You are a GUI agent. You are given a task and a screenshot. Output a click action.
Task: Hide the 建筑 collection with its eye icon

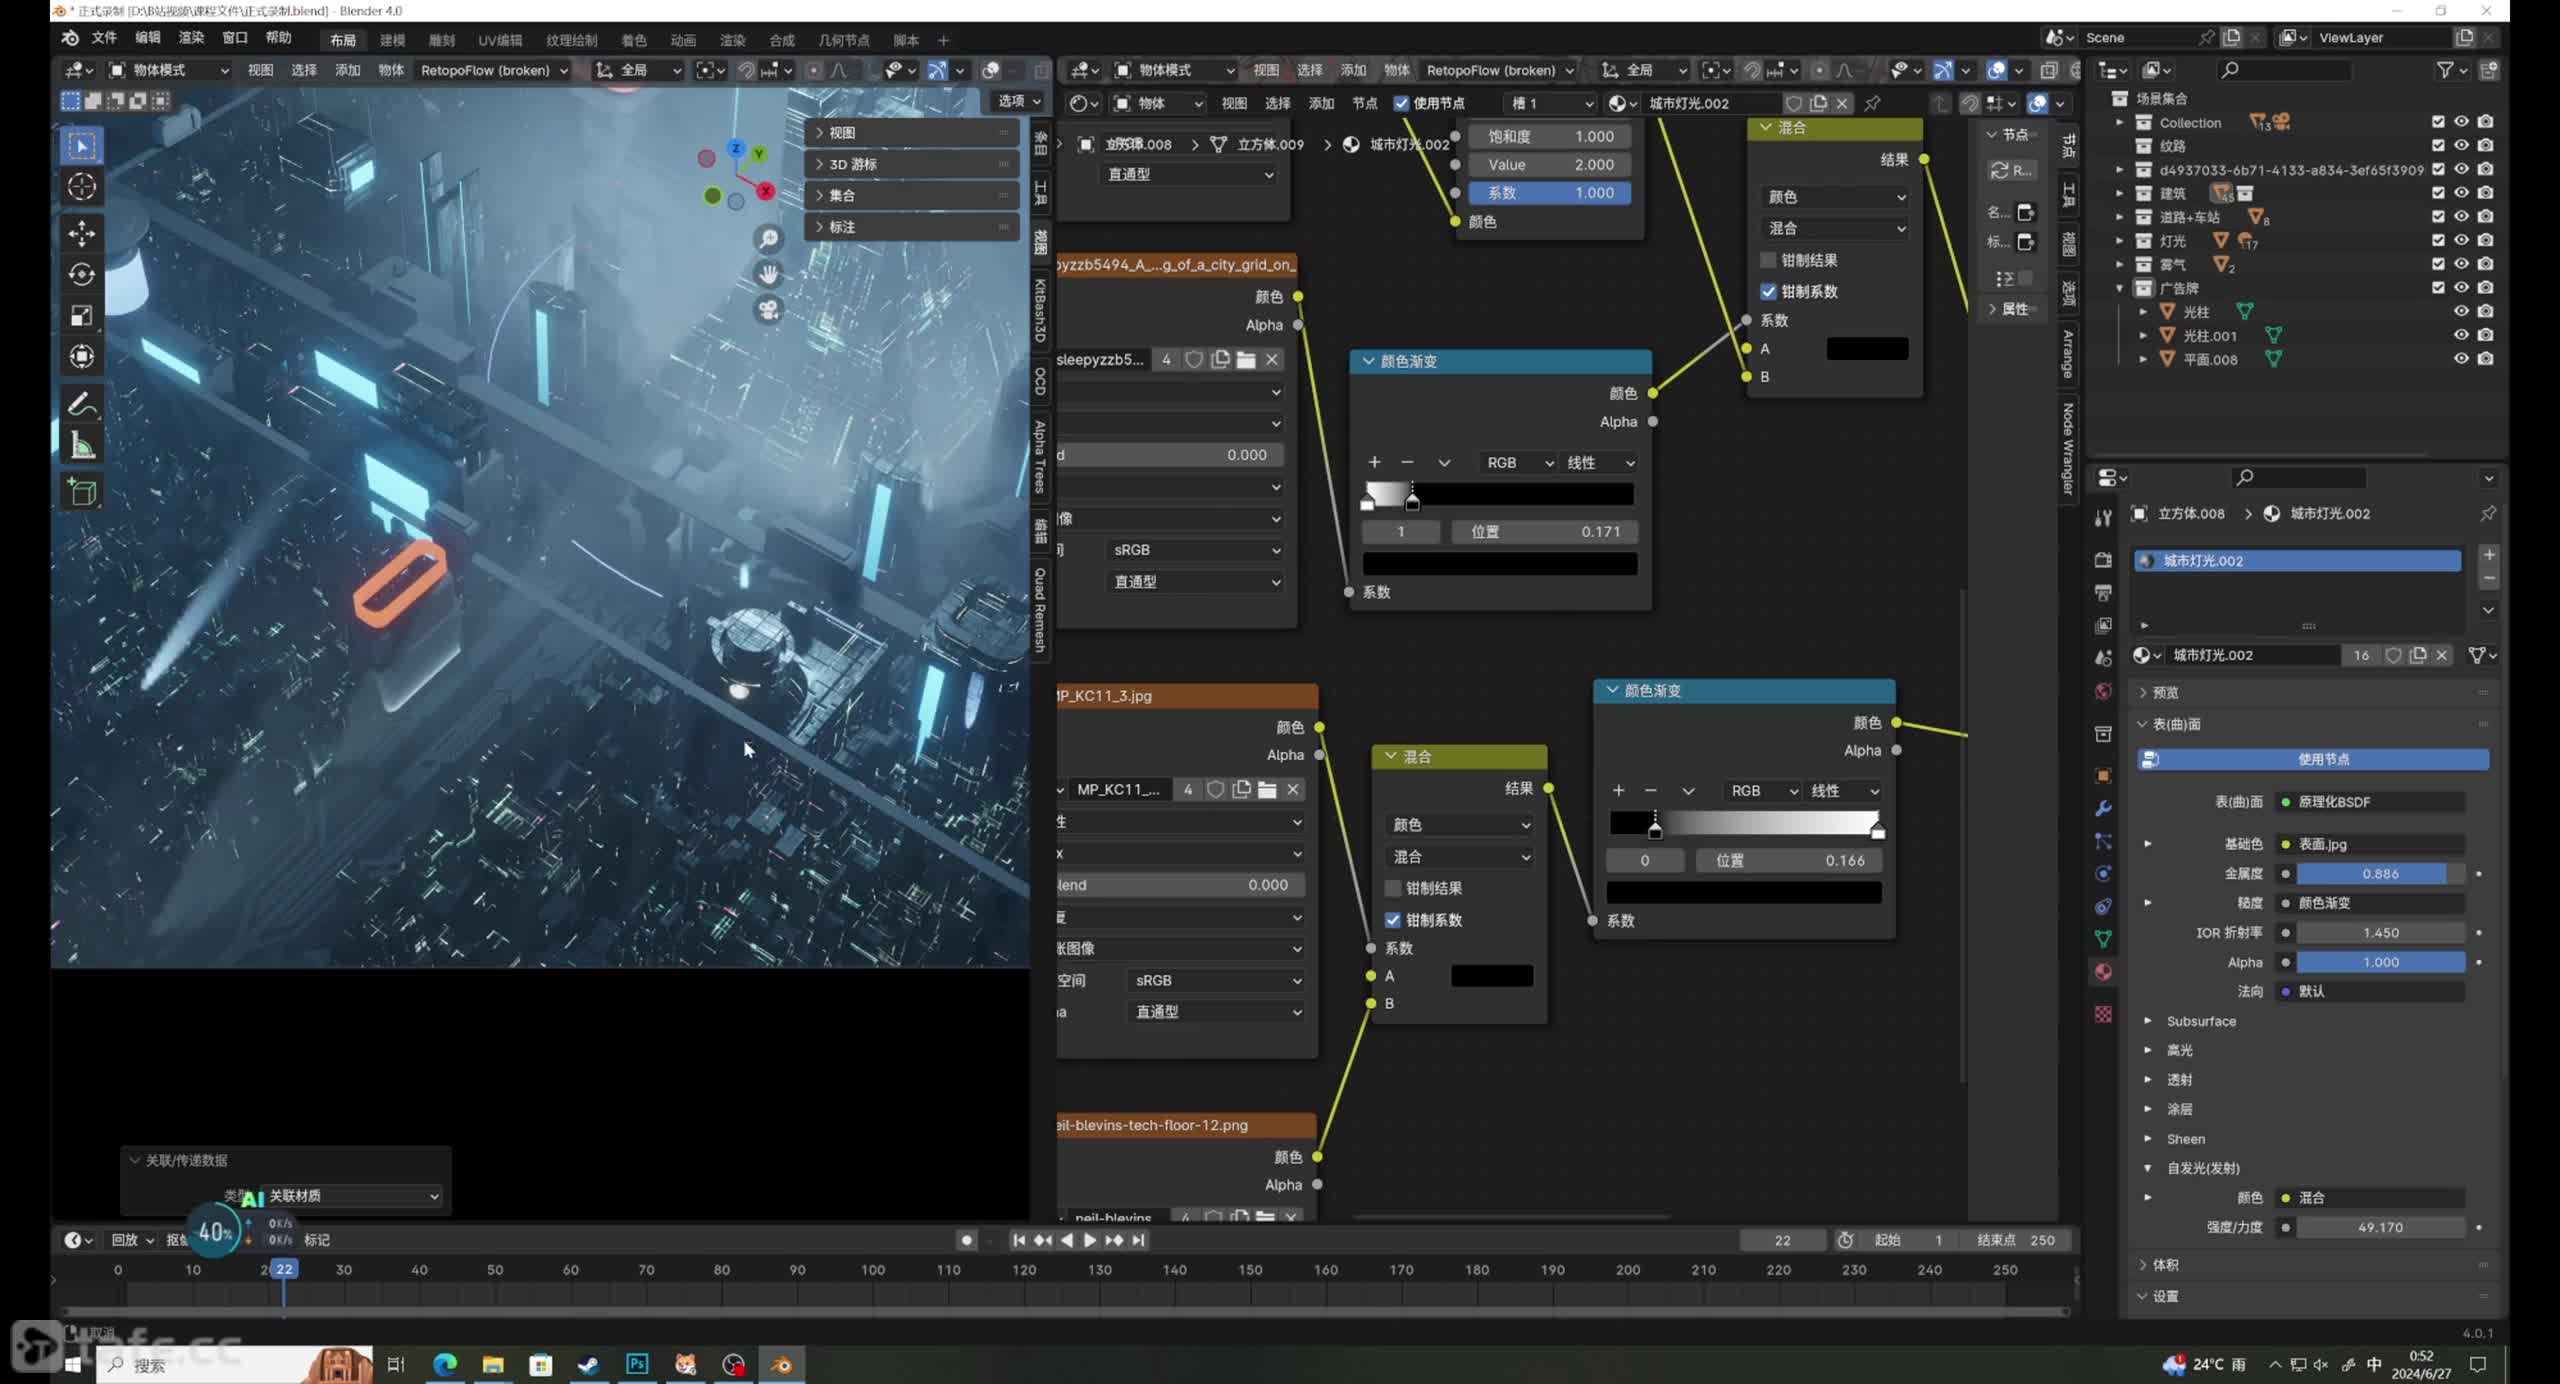2461,193
